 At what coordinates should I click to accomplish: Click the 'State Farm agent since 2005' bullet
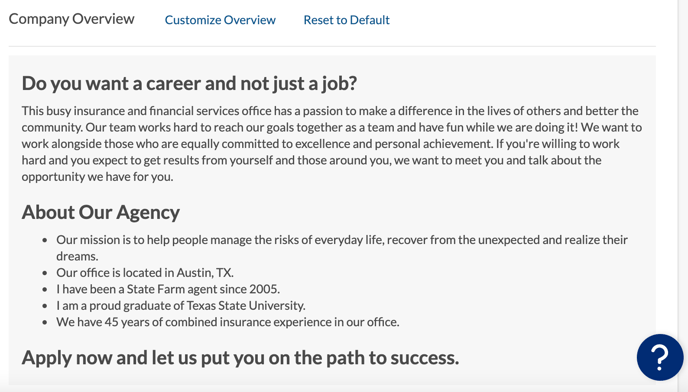point(168,289)
